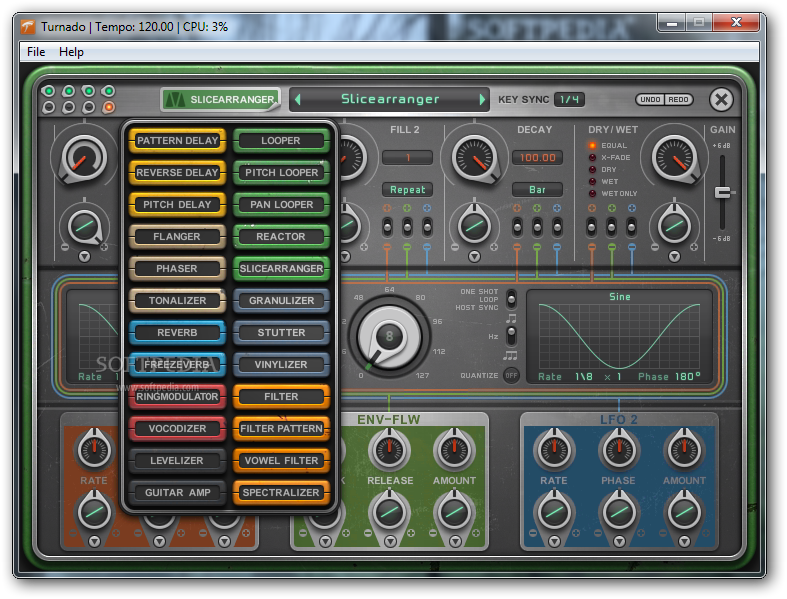Click the GAIN slider handle
787x599 pixels.
tap(723, 192)
